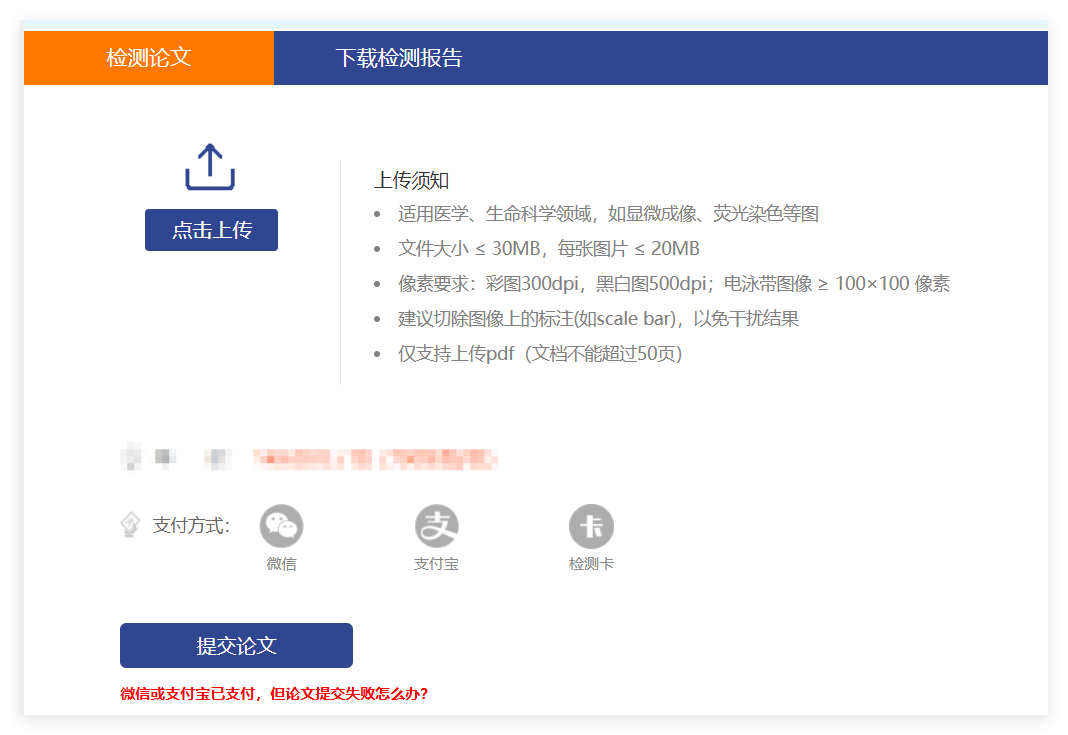Choose the 支付宝 payment icon

(437, 526)
